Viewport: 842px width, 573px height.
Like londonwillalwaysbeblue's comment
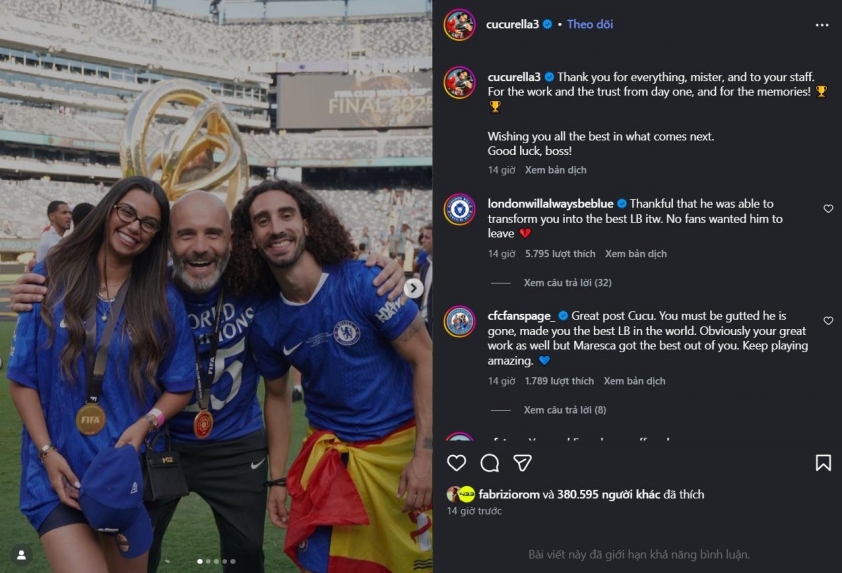(828, 209)
